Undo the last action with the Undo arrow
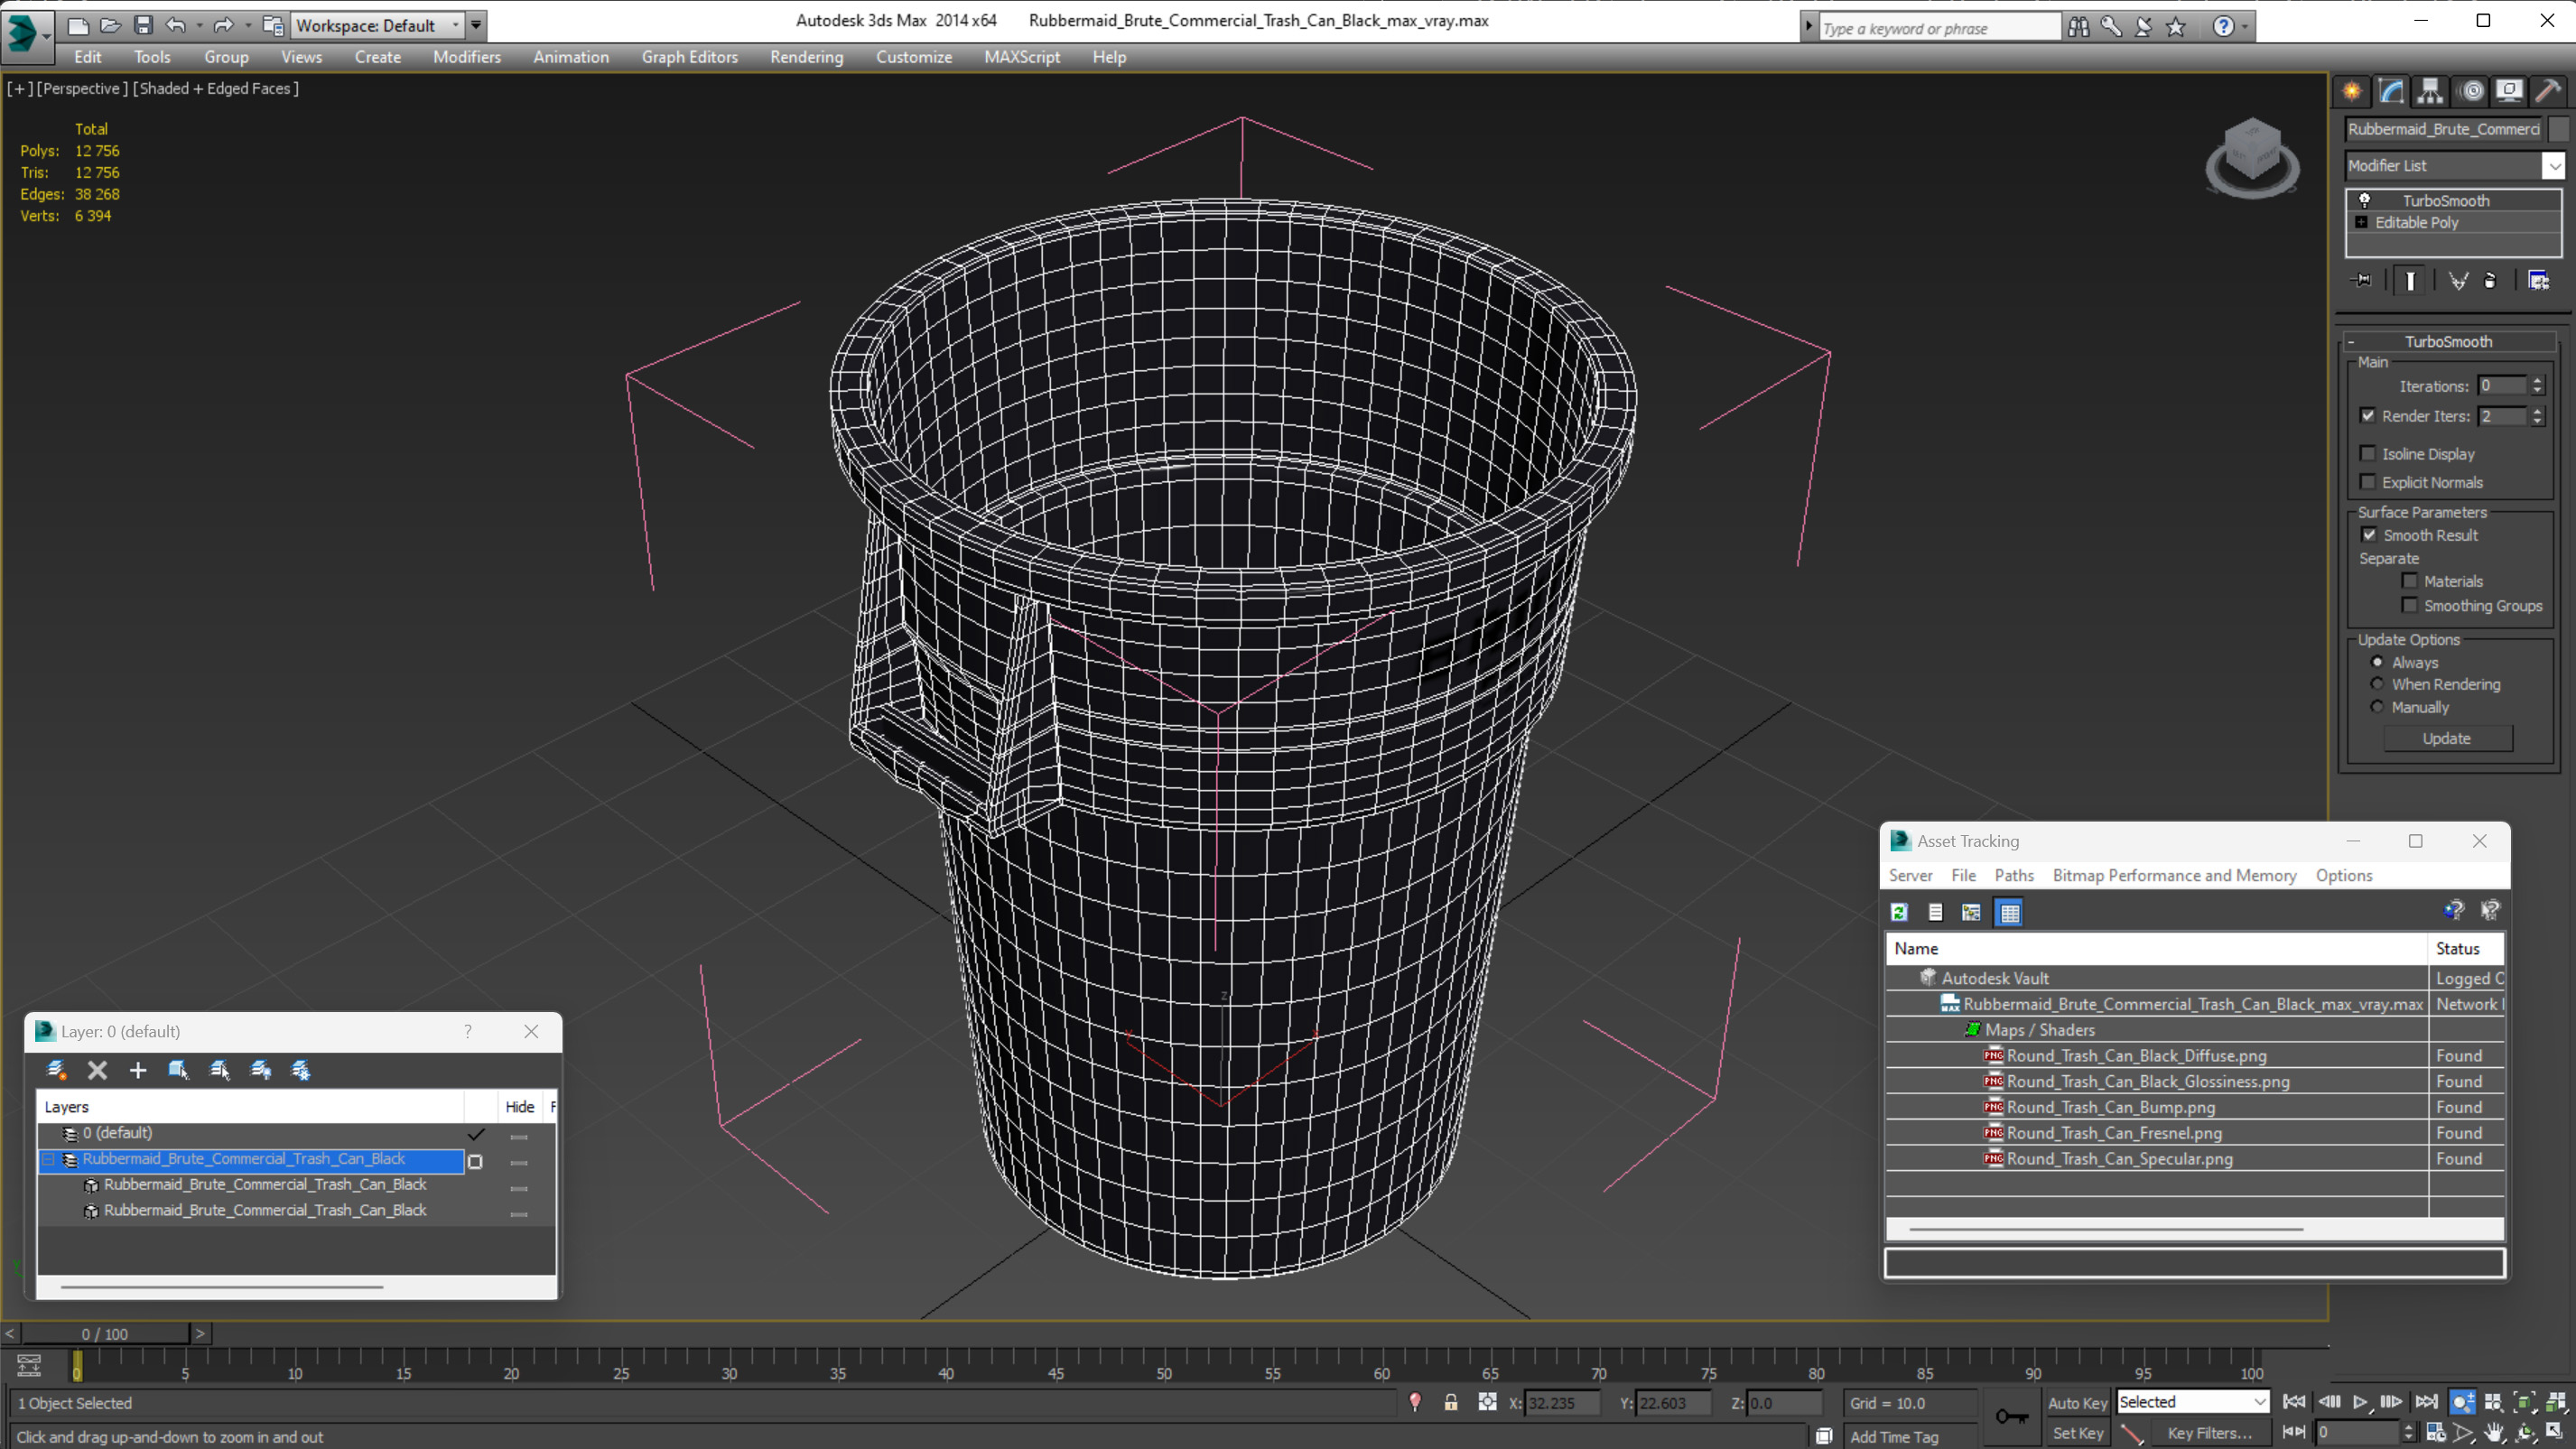The image size is (2576, 1449). coord(176,26)
